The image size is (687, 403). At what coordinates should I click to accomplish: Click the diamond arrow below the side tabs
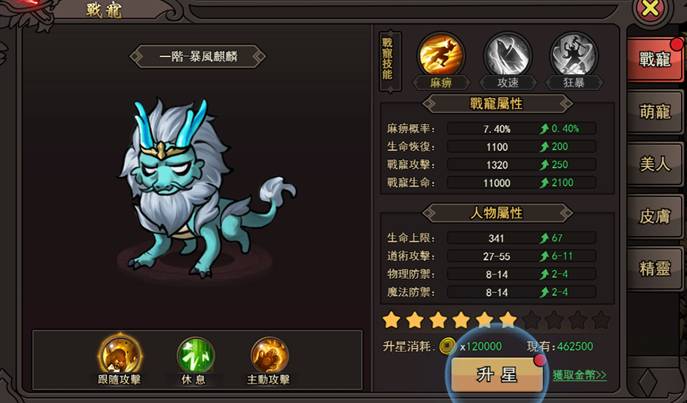[x=648, y=382]
